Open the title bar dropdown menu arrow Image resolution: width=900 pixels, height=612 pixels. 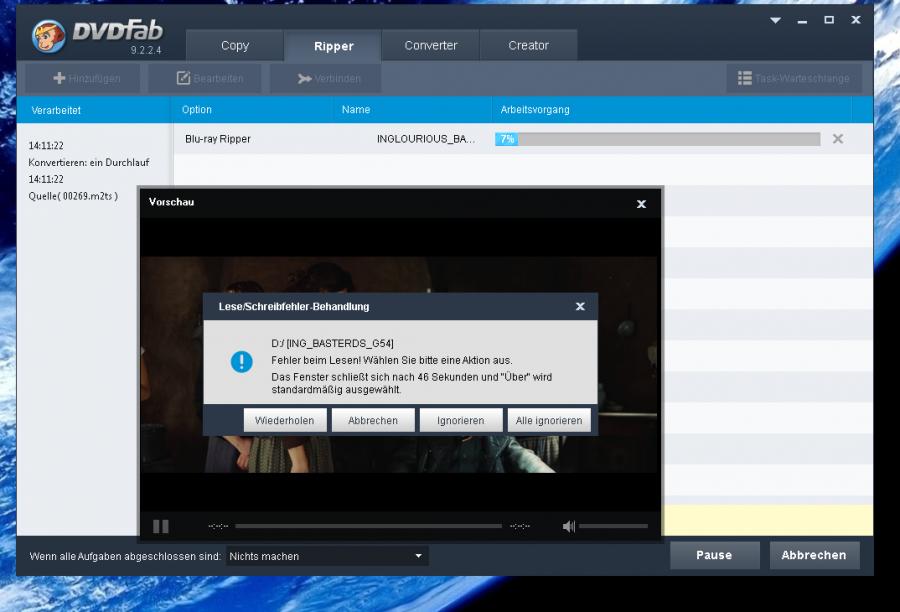(775, 21)
